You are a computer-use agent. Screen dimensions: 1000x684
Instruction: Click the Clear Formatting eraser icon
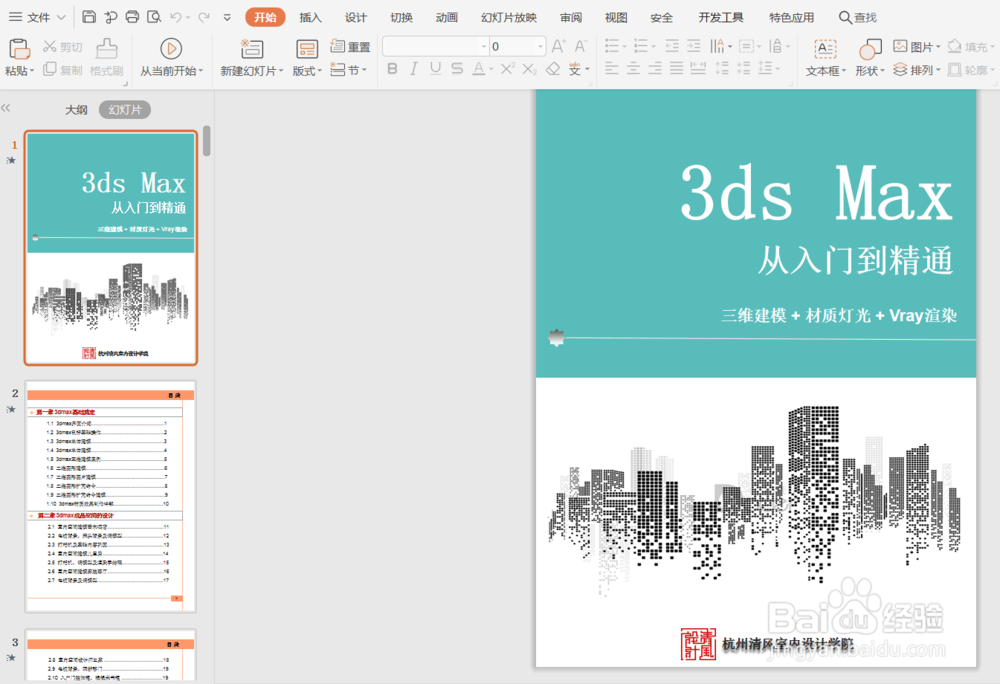coord(553,69)
